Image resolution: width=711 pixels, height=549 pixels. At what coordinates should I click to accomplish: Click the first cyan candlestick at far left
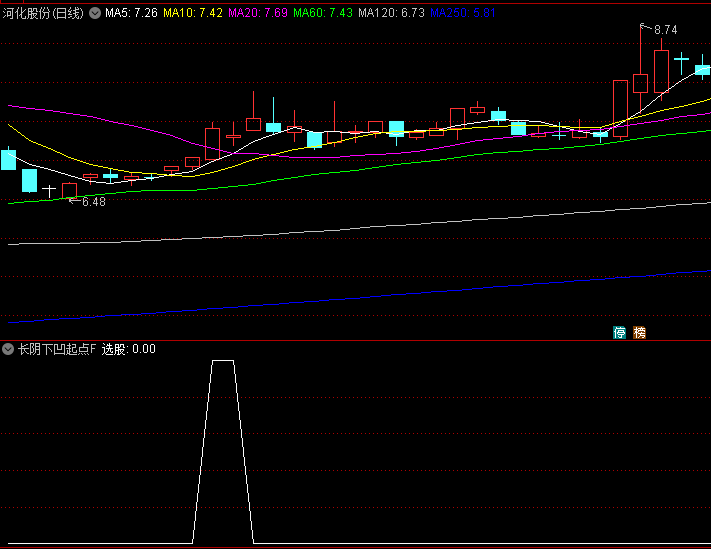[x=9, y=159]
